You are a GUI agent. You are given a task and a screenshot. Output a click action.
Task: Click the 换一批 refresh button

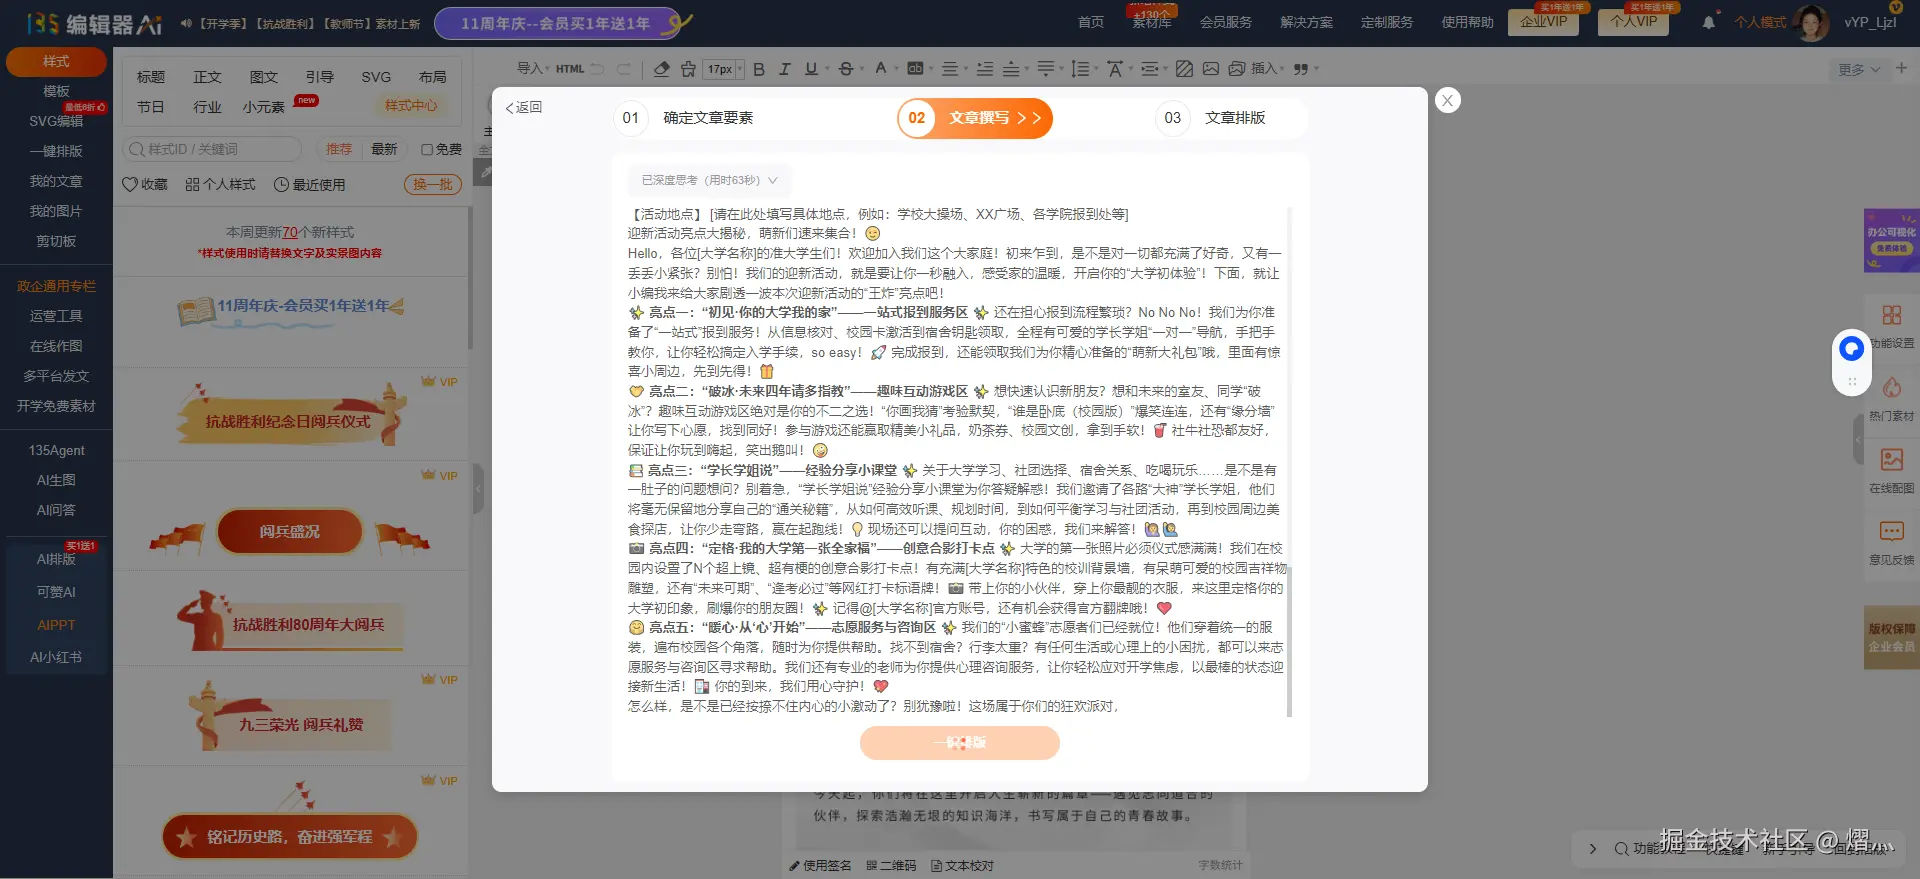coord(433,184)
